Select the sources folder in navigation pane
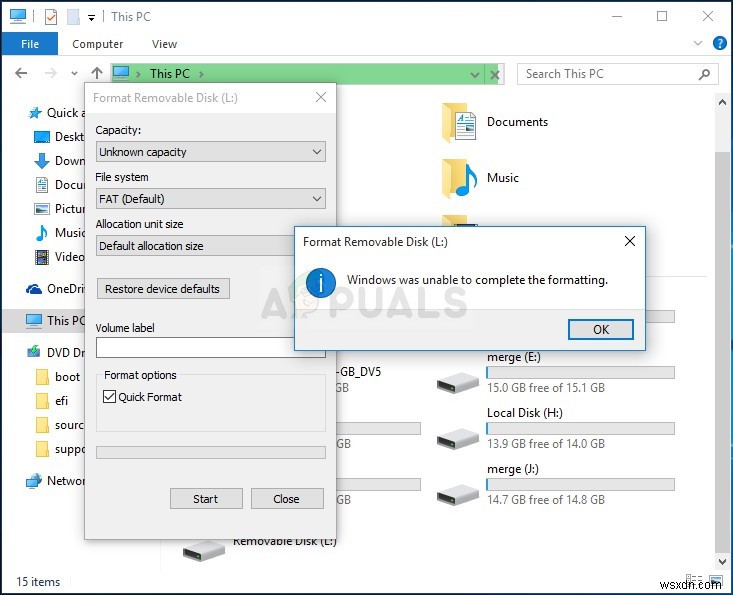 60,425
